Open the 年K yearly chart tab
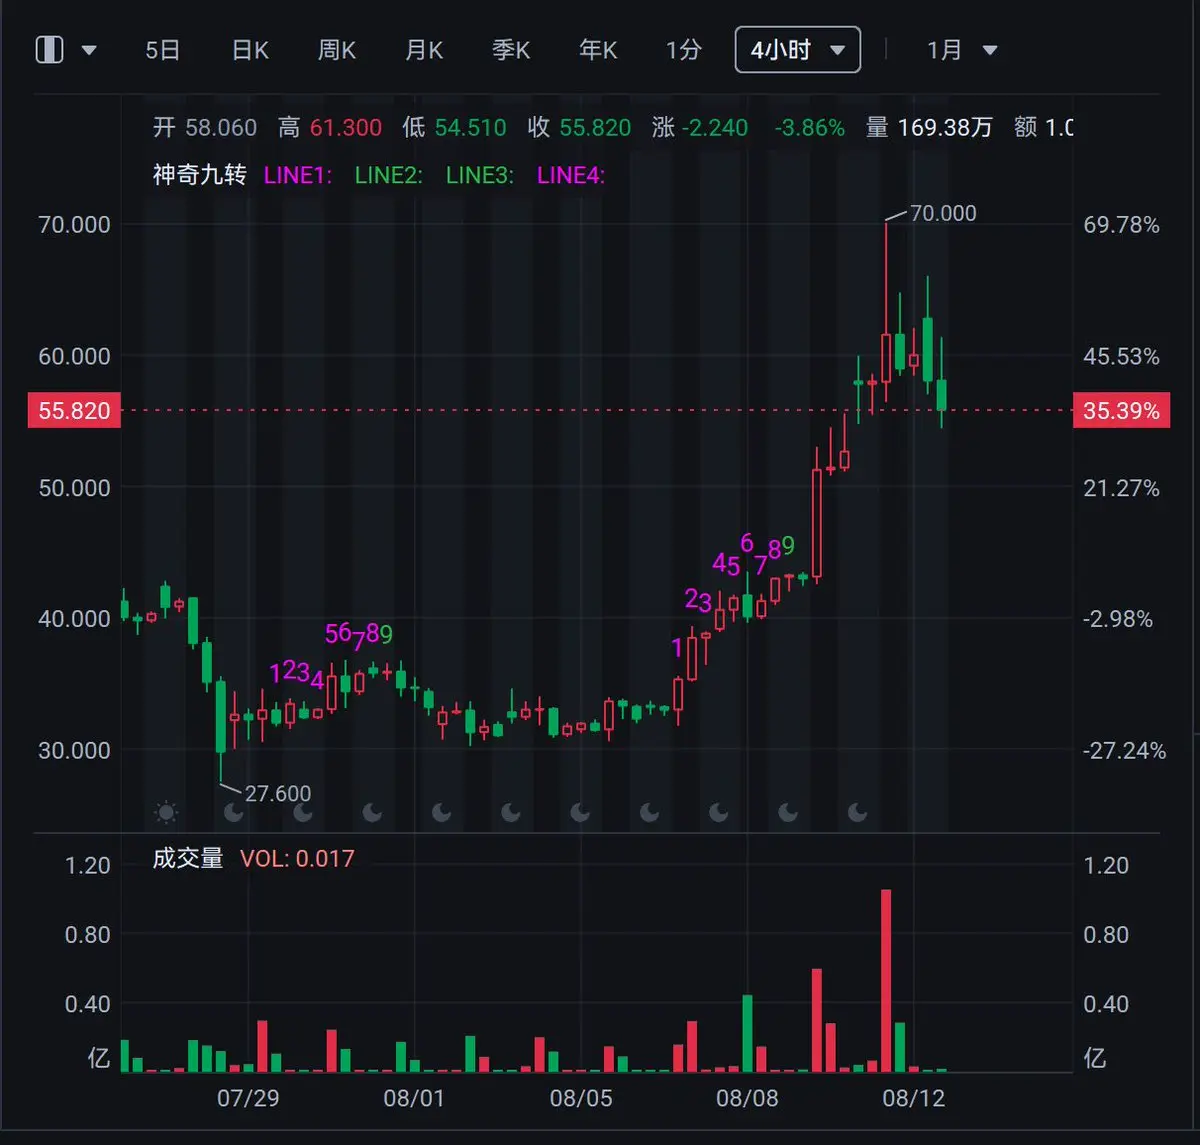 598,50
